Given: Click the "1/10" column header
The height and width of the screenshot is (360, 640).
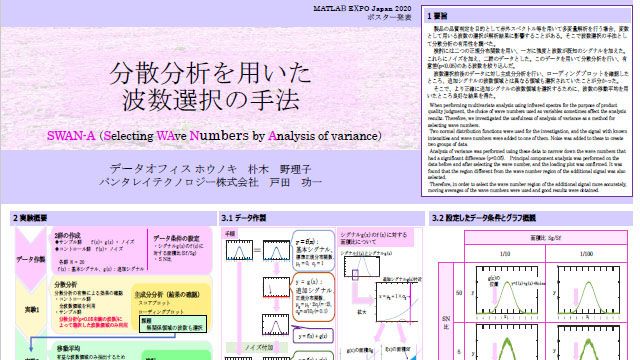Looking at the screenshot, I should 505,254.
